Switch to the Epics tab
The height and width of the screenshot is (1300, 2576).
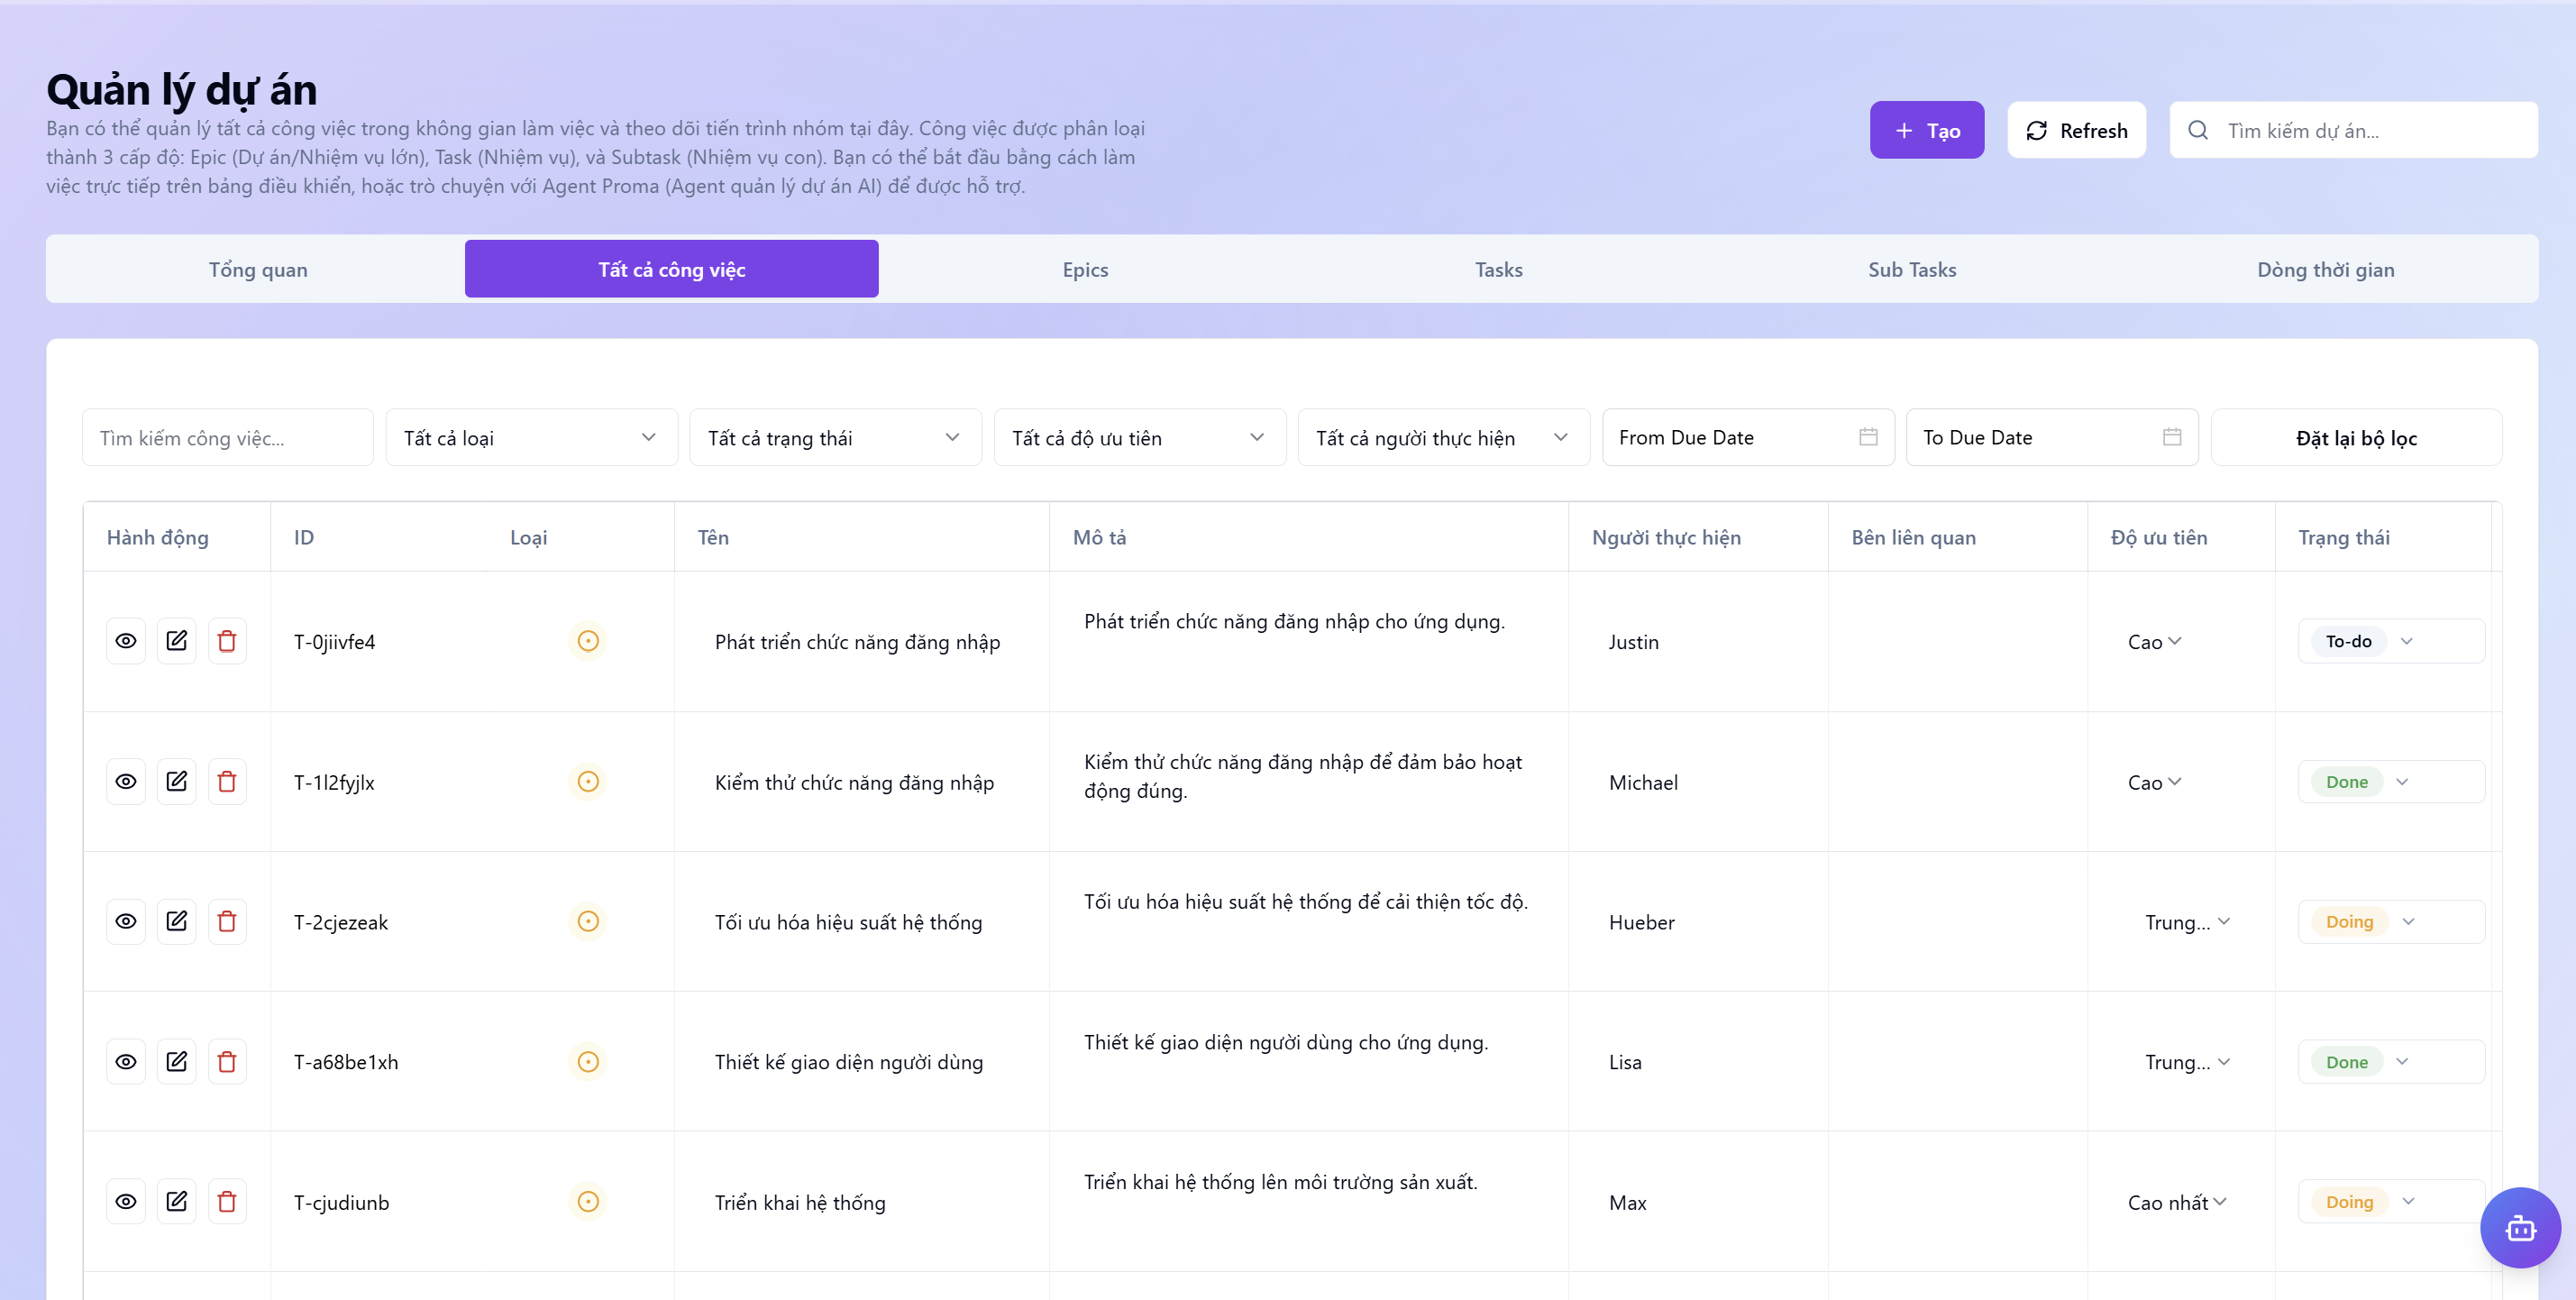(x=1085, y=269)
